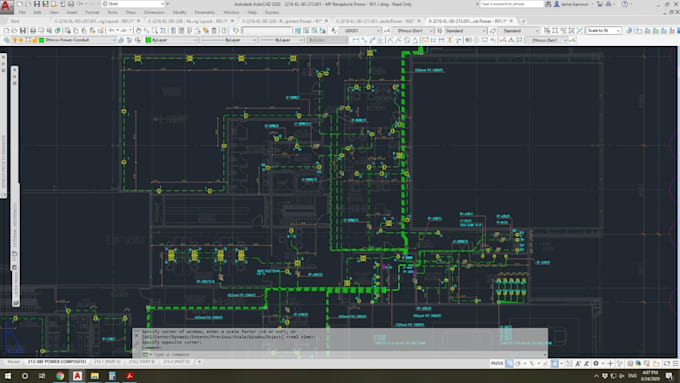The width and height of the screenshot is (680, 383).
Task: Open Autodesk App Store cart icon
Action: point(600,4)
